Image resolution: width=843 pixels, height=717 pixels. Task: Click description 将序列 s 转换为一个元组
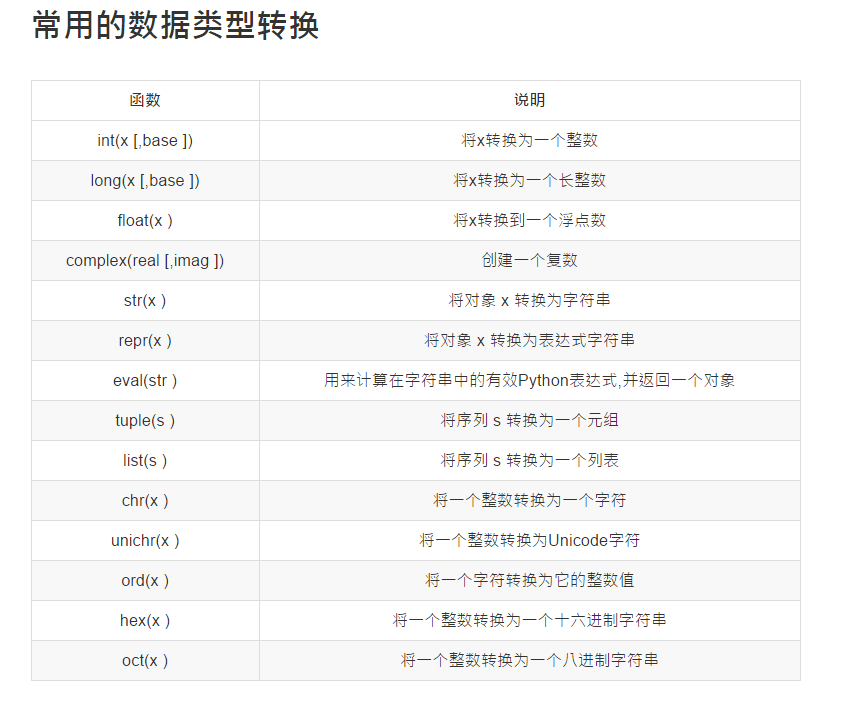click(x=530, y=420)
